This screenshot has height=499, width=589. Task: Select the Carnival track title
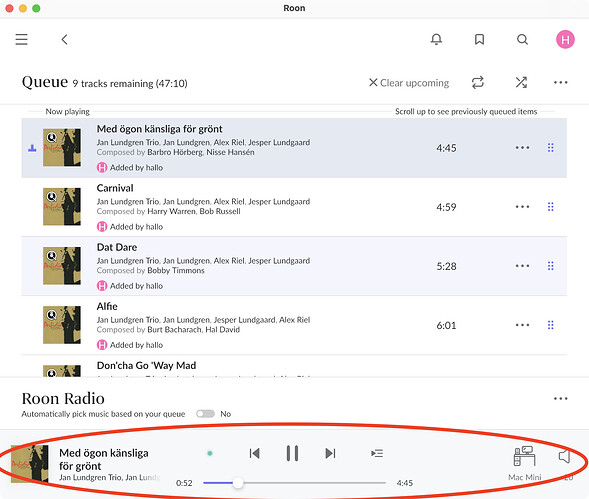point(115,188)
